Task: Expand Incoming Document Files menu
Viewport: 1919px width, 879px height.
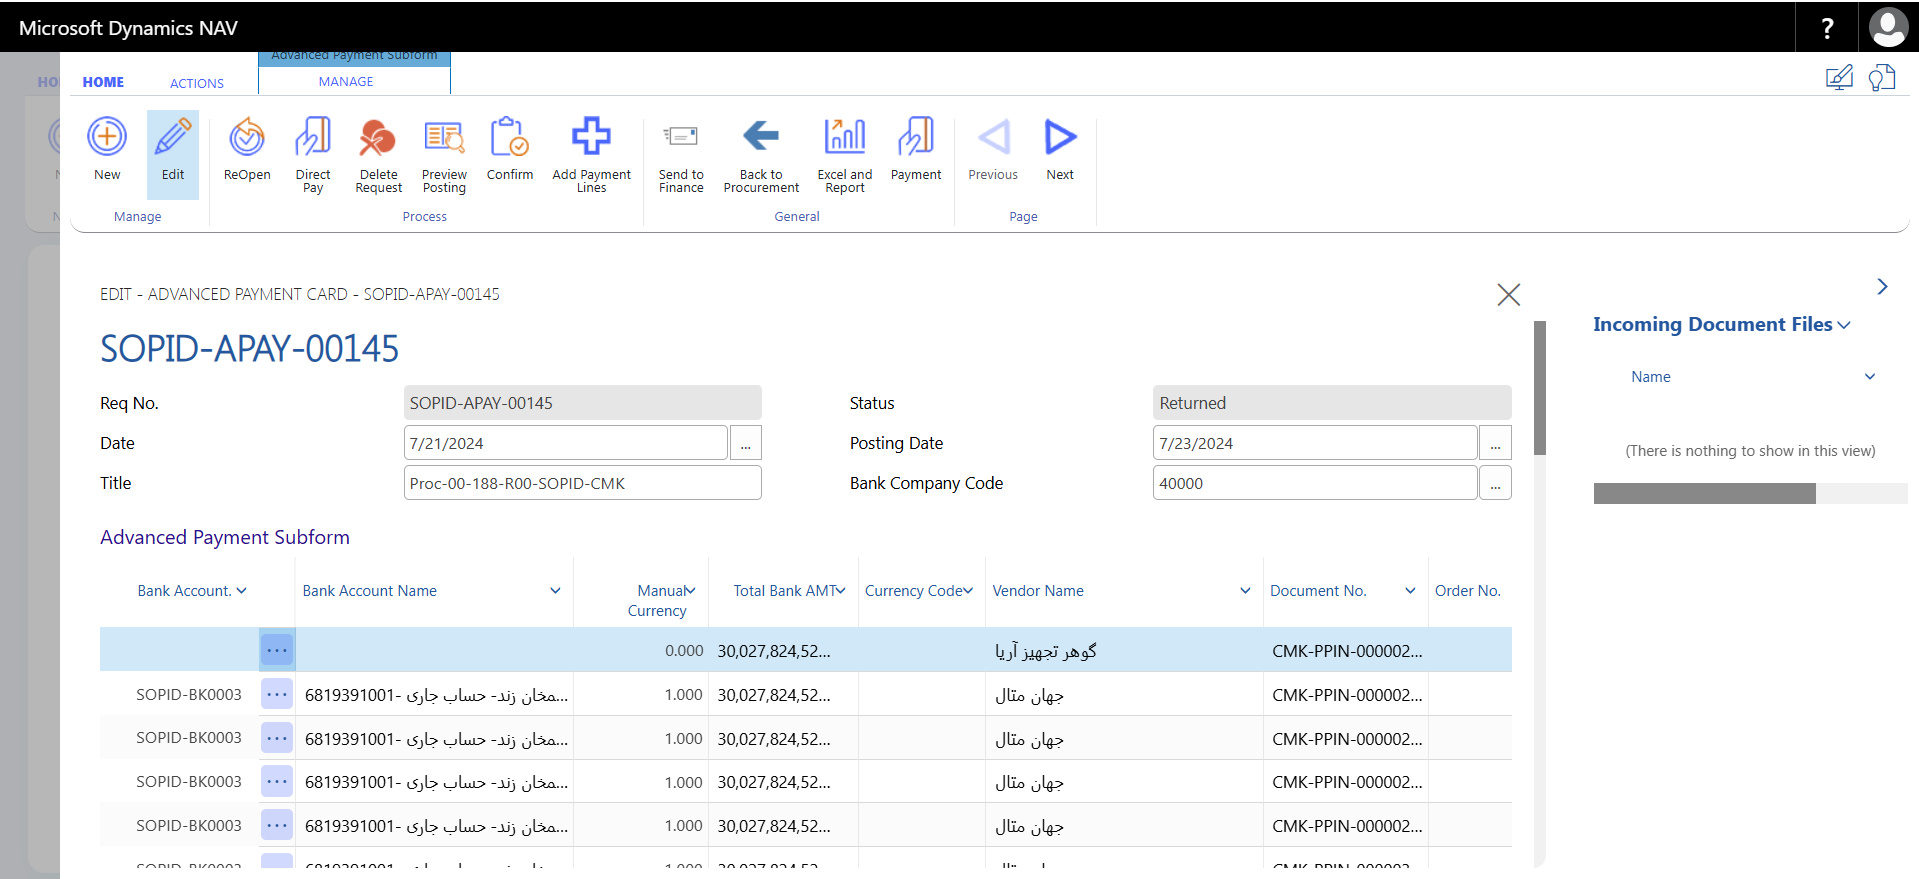Action: point(1844,325)
